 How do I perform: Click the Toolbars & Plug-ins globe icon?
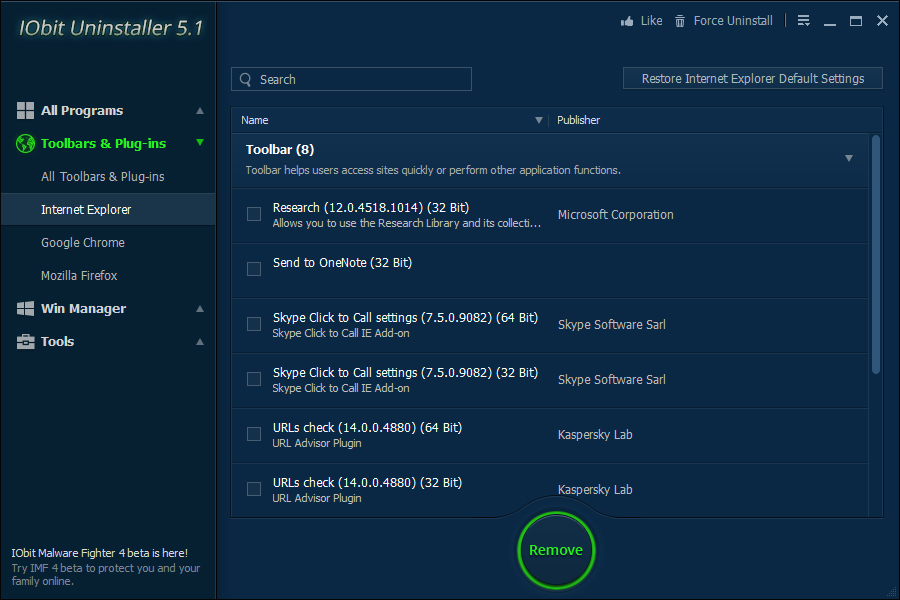(x=25, y=144)
